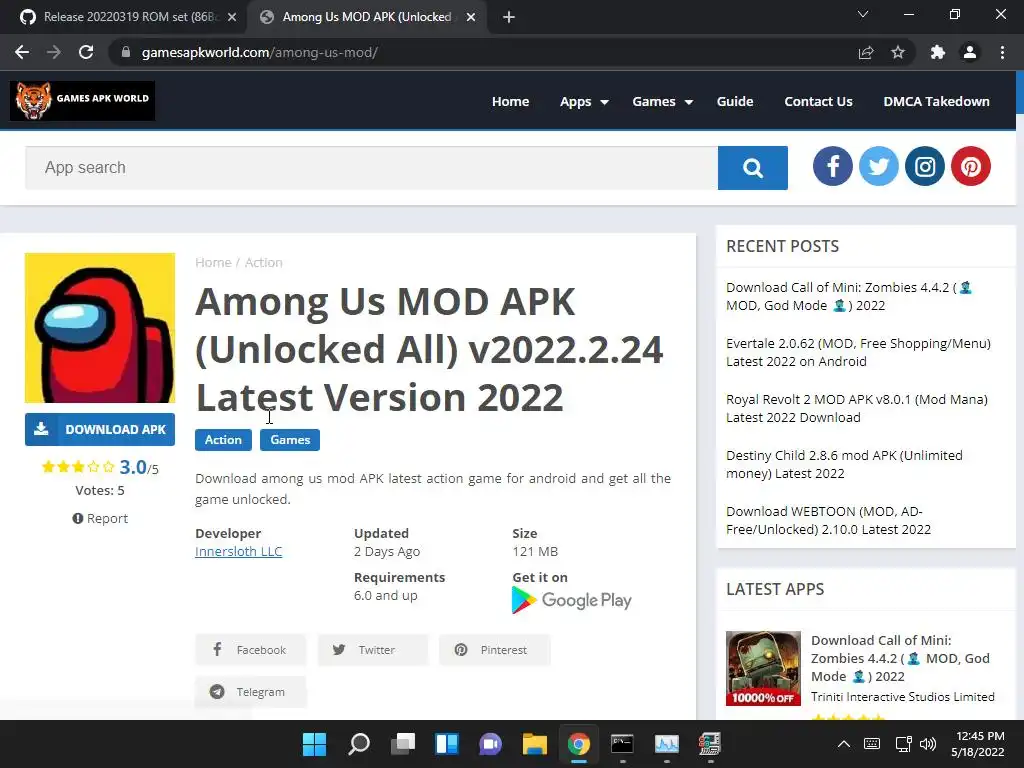Viewport: 1024px width, 768px height.
Task: Open the volume speaker tray icon
Action: click(x=927, y=744)
